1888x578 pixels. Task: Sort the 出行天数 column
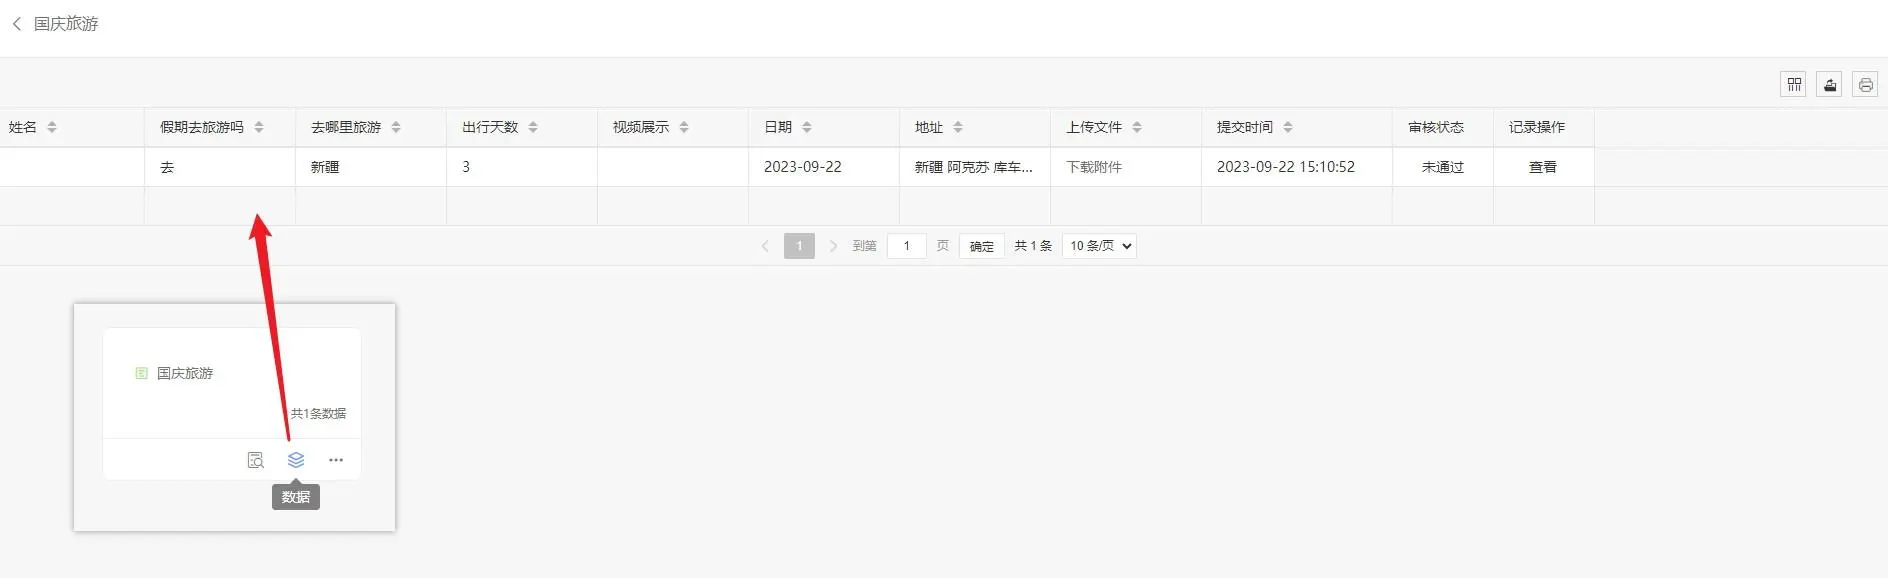tap(533, 127)
